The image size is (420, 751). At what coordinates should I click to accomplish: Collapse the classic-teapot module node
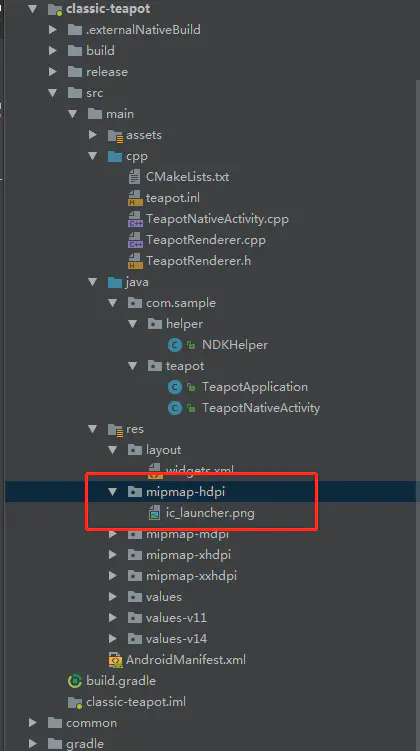pos(32,9)
